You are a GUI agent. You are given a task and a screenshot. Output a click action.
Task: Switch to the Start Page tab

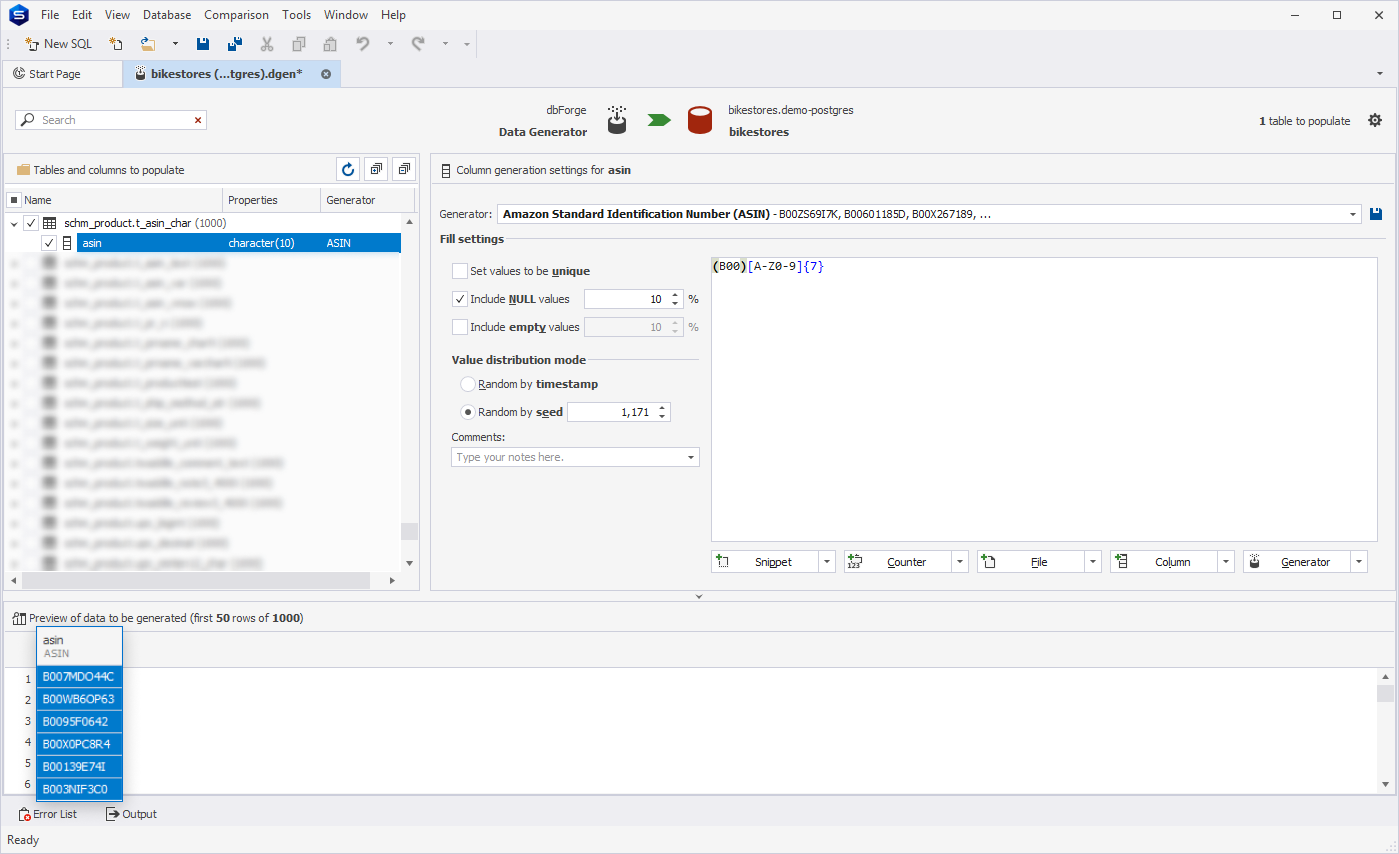click(62, 74)
